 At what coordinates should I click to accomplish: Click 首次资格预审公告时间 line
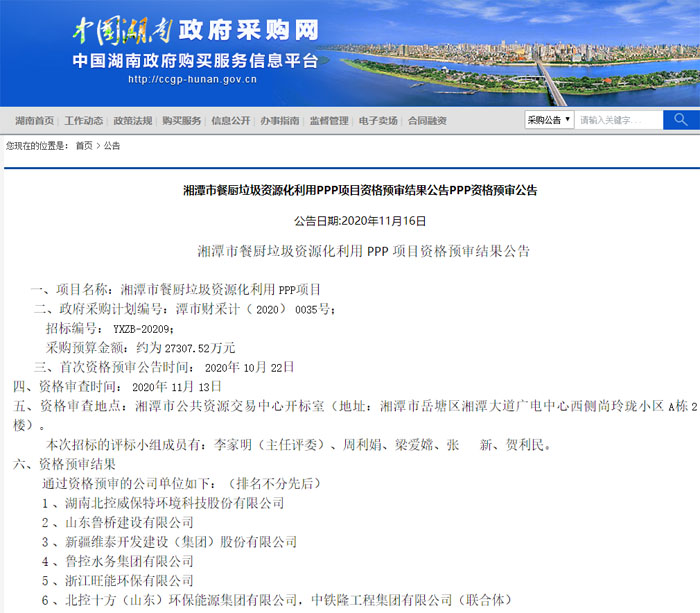[x=164, y=367]
